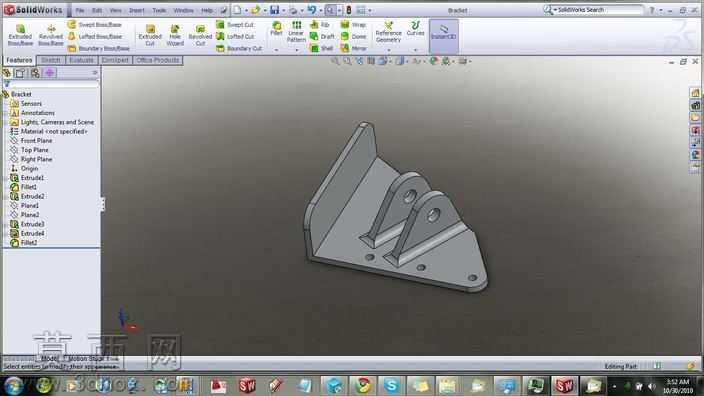Choose Lofted Boss/Base feature
Viewport: 704px width, 396px height.
click(x=95, y=36)
